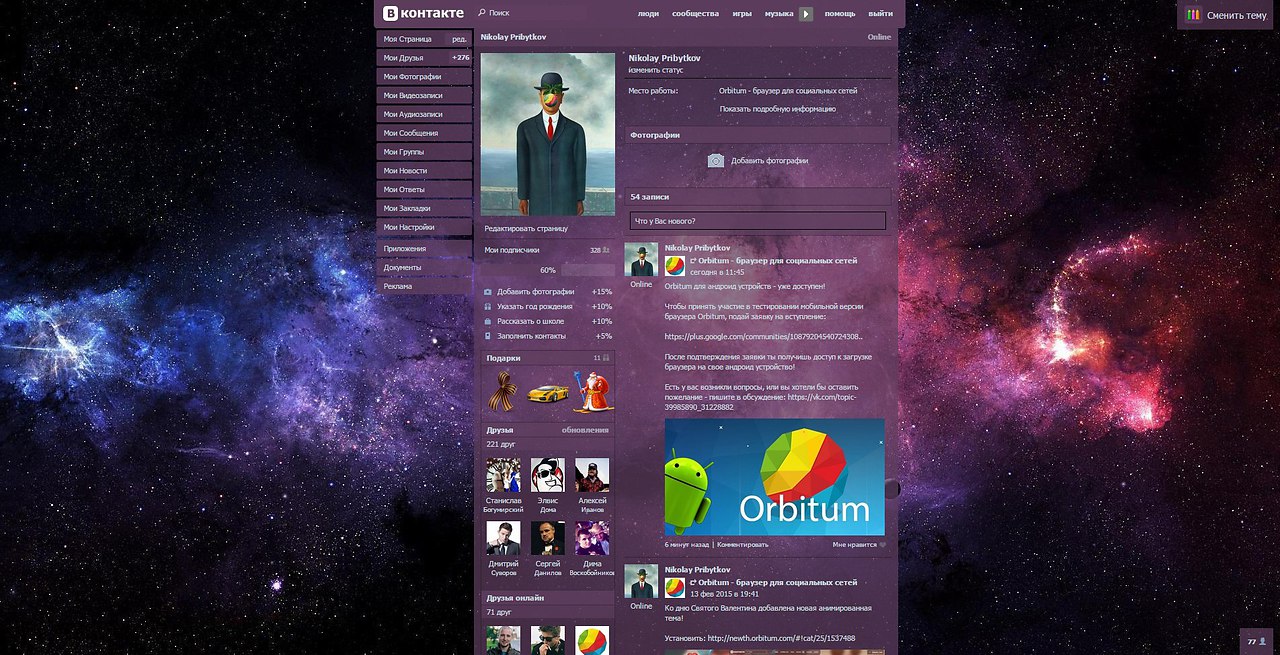Open the theme changer icon
The width and height of the screenshot is (1280, 655).
[1193, 15]
